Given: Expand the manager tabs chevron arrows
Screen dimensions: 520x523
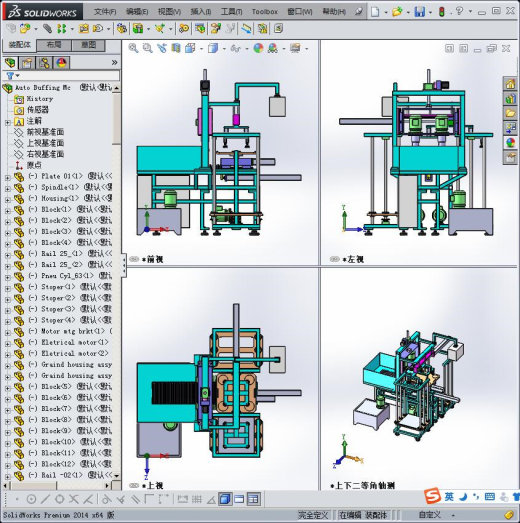Looking at the screenshot, I should 114,62.
